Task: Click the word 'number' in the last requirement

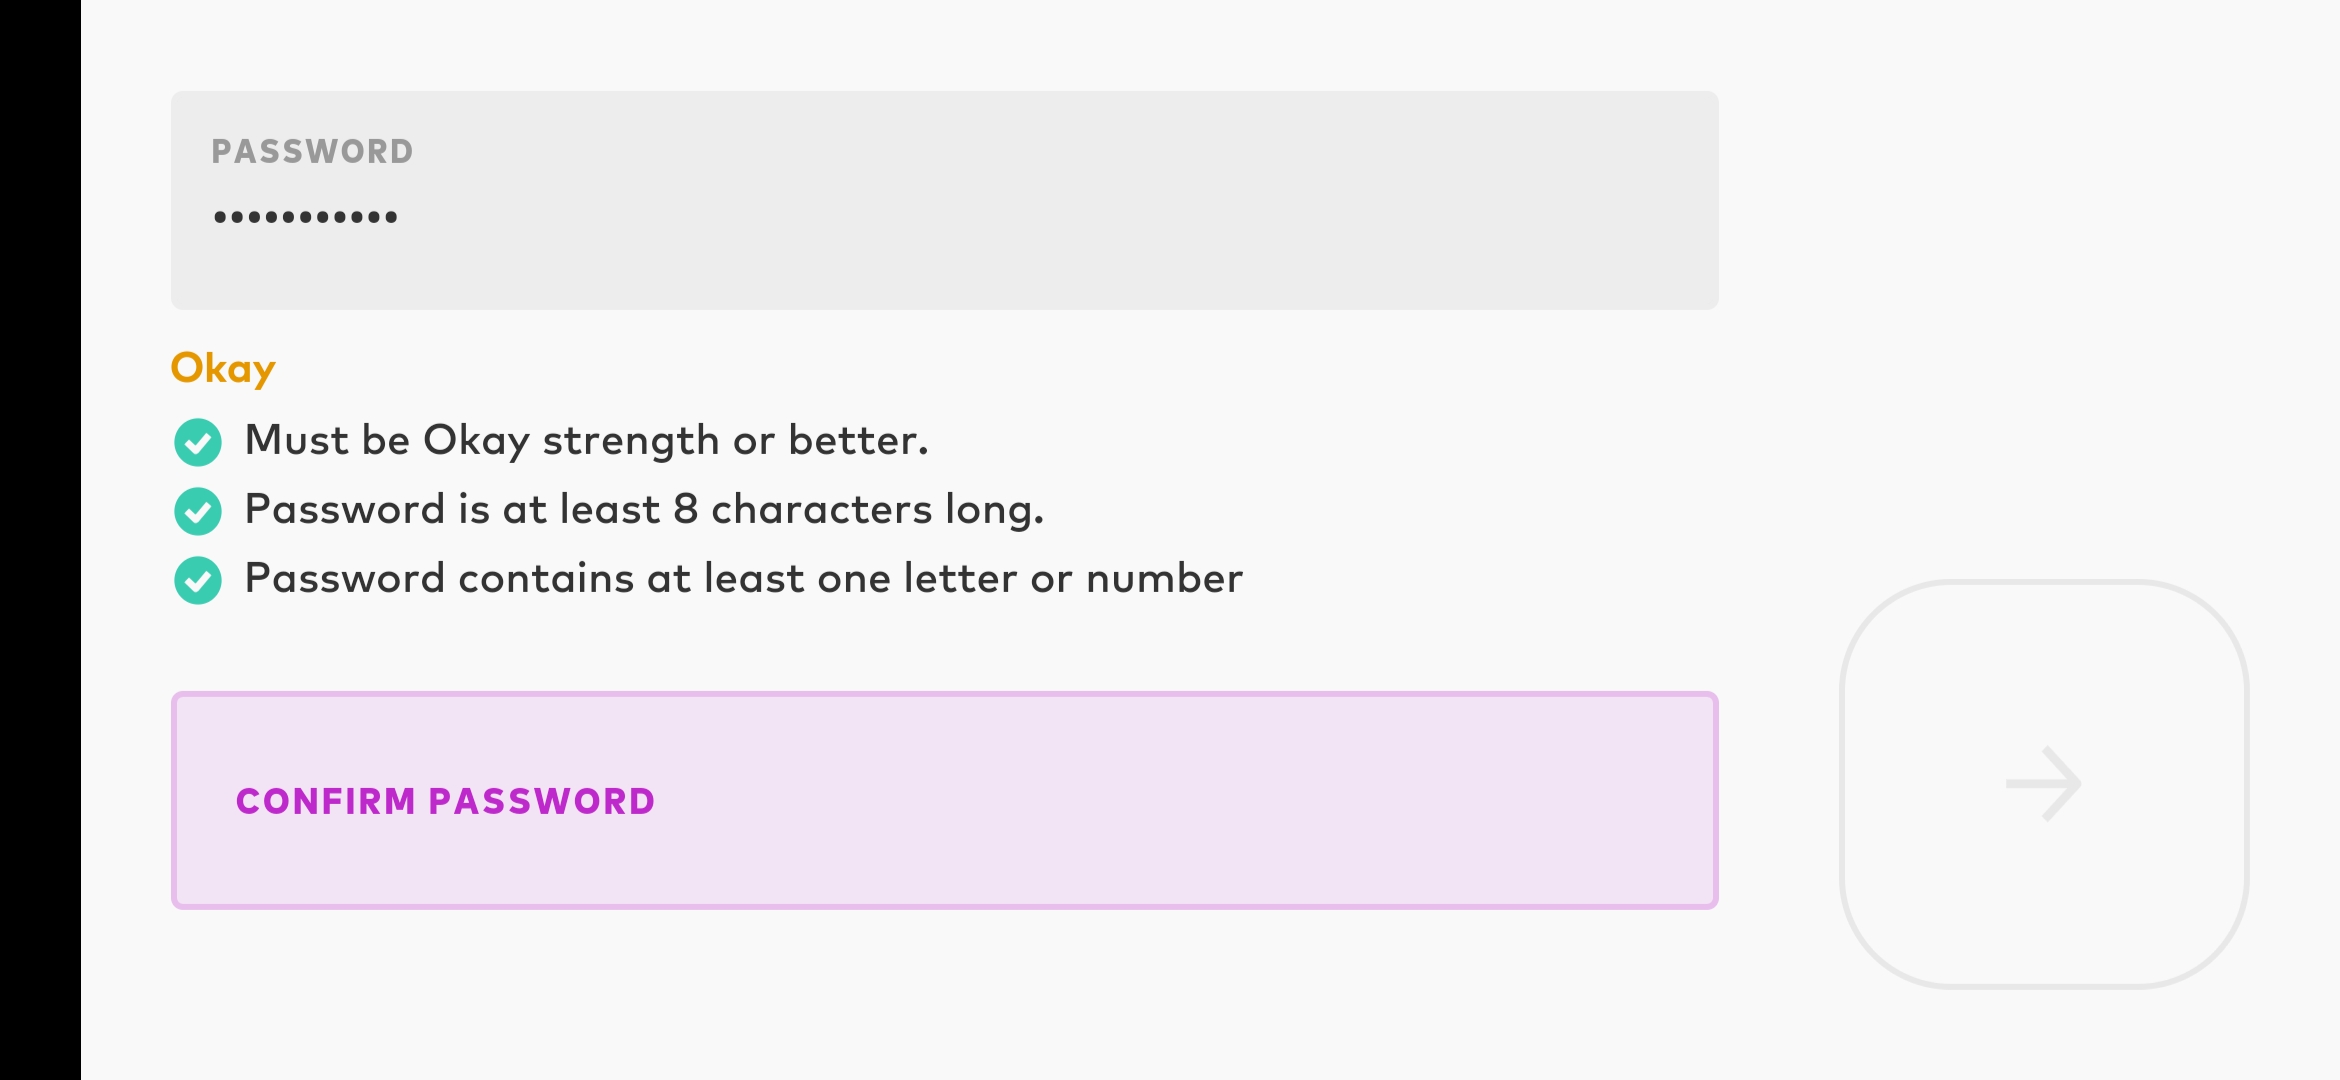Action: (1164, 578)
